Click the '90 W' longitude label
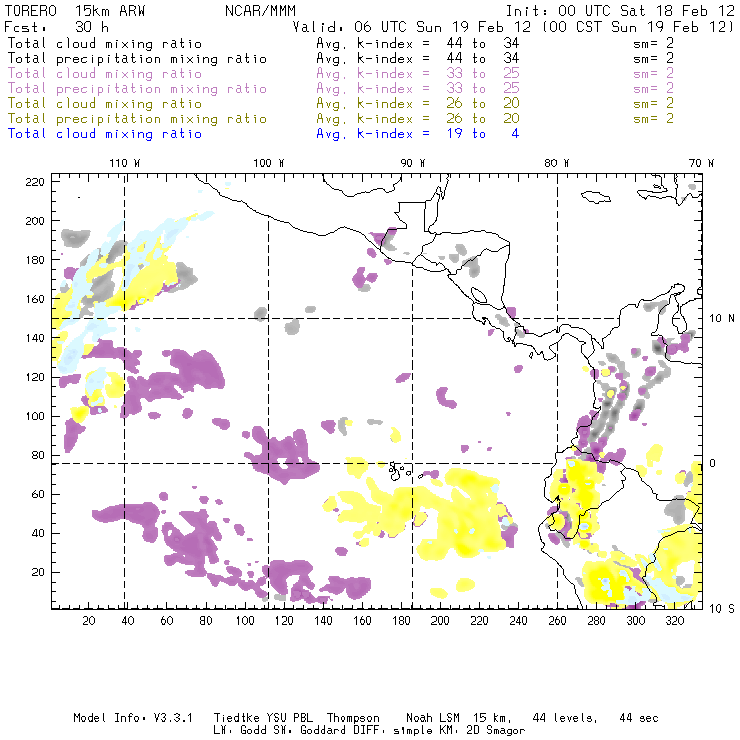The width and height of the screenshot is (740, 740). [412, 163]
